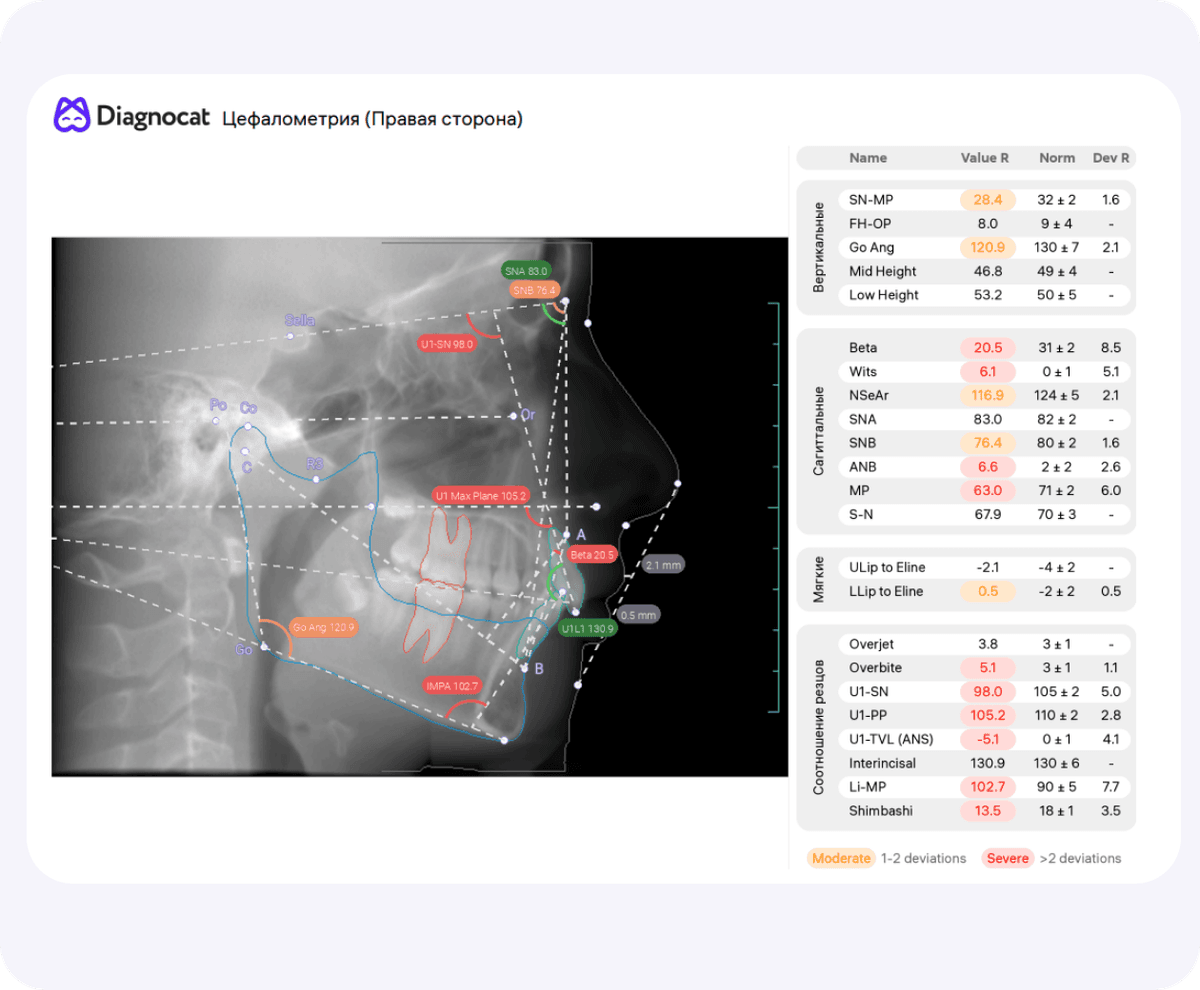Click the Overbite row in incisor table

[966, 667]
